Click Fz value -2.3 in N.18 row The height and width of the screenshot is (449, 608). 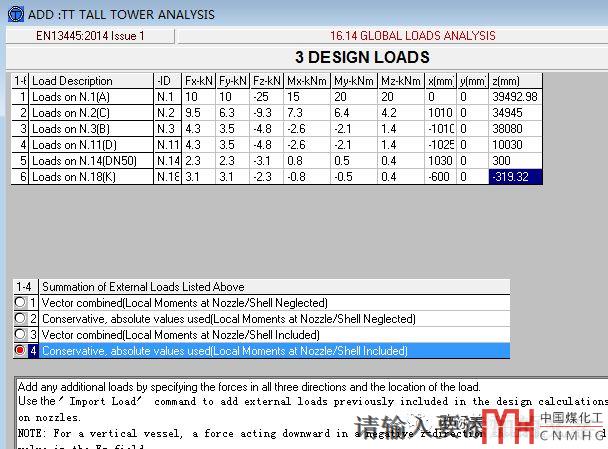coord(267,177)
